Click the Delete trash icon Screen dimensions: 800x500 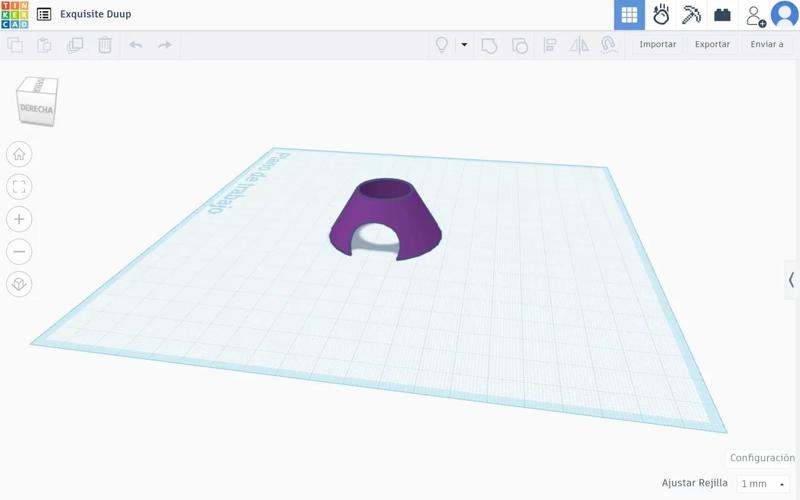coord(105,45)
